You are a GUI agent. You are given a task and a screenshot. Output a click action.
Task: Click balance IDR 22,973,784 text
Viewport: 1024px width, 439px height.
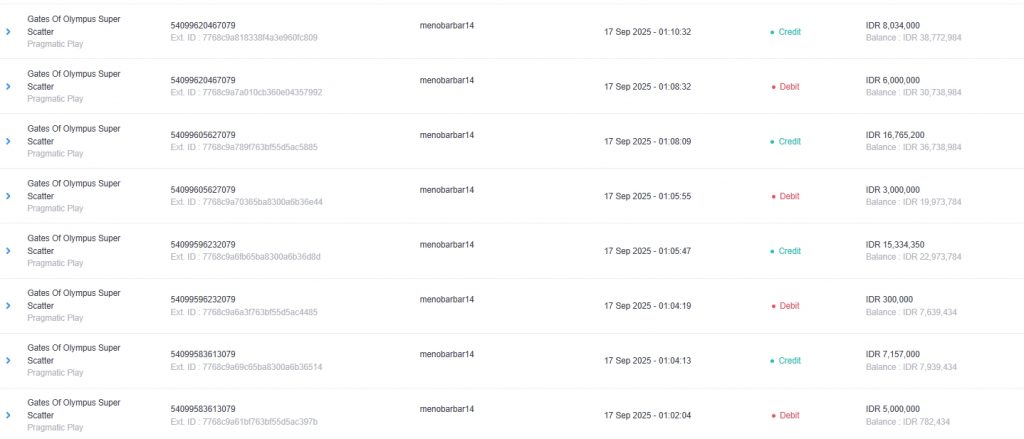point(914,257)
